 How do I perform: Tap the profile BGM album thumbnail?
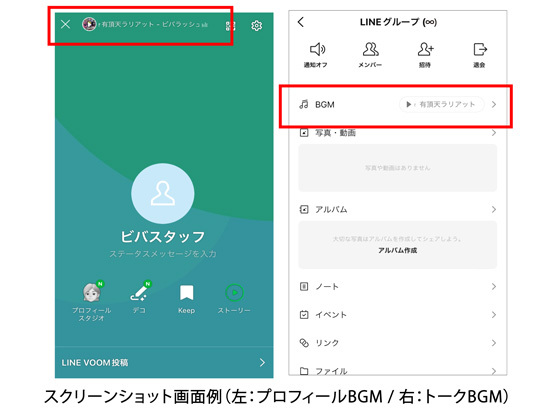89,24
